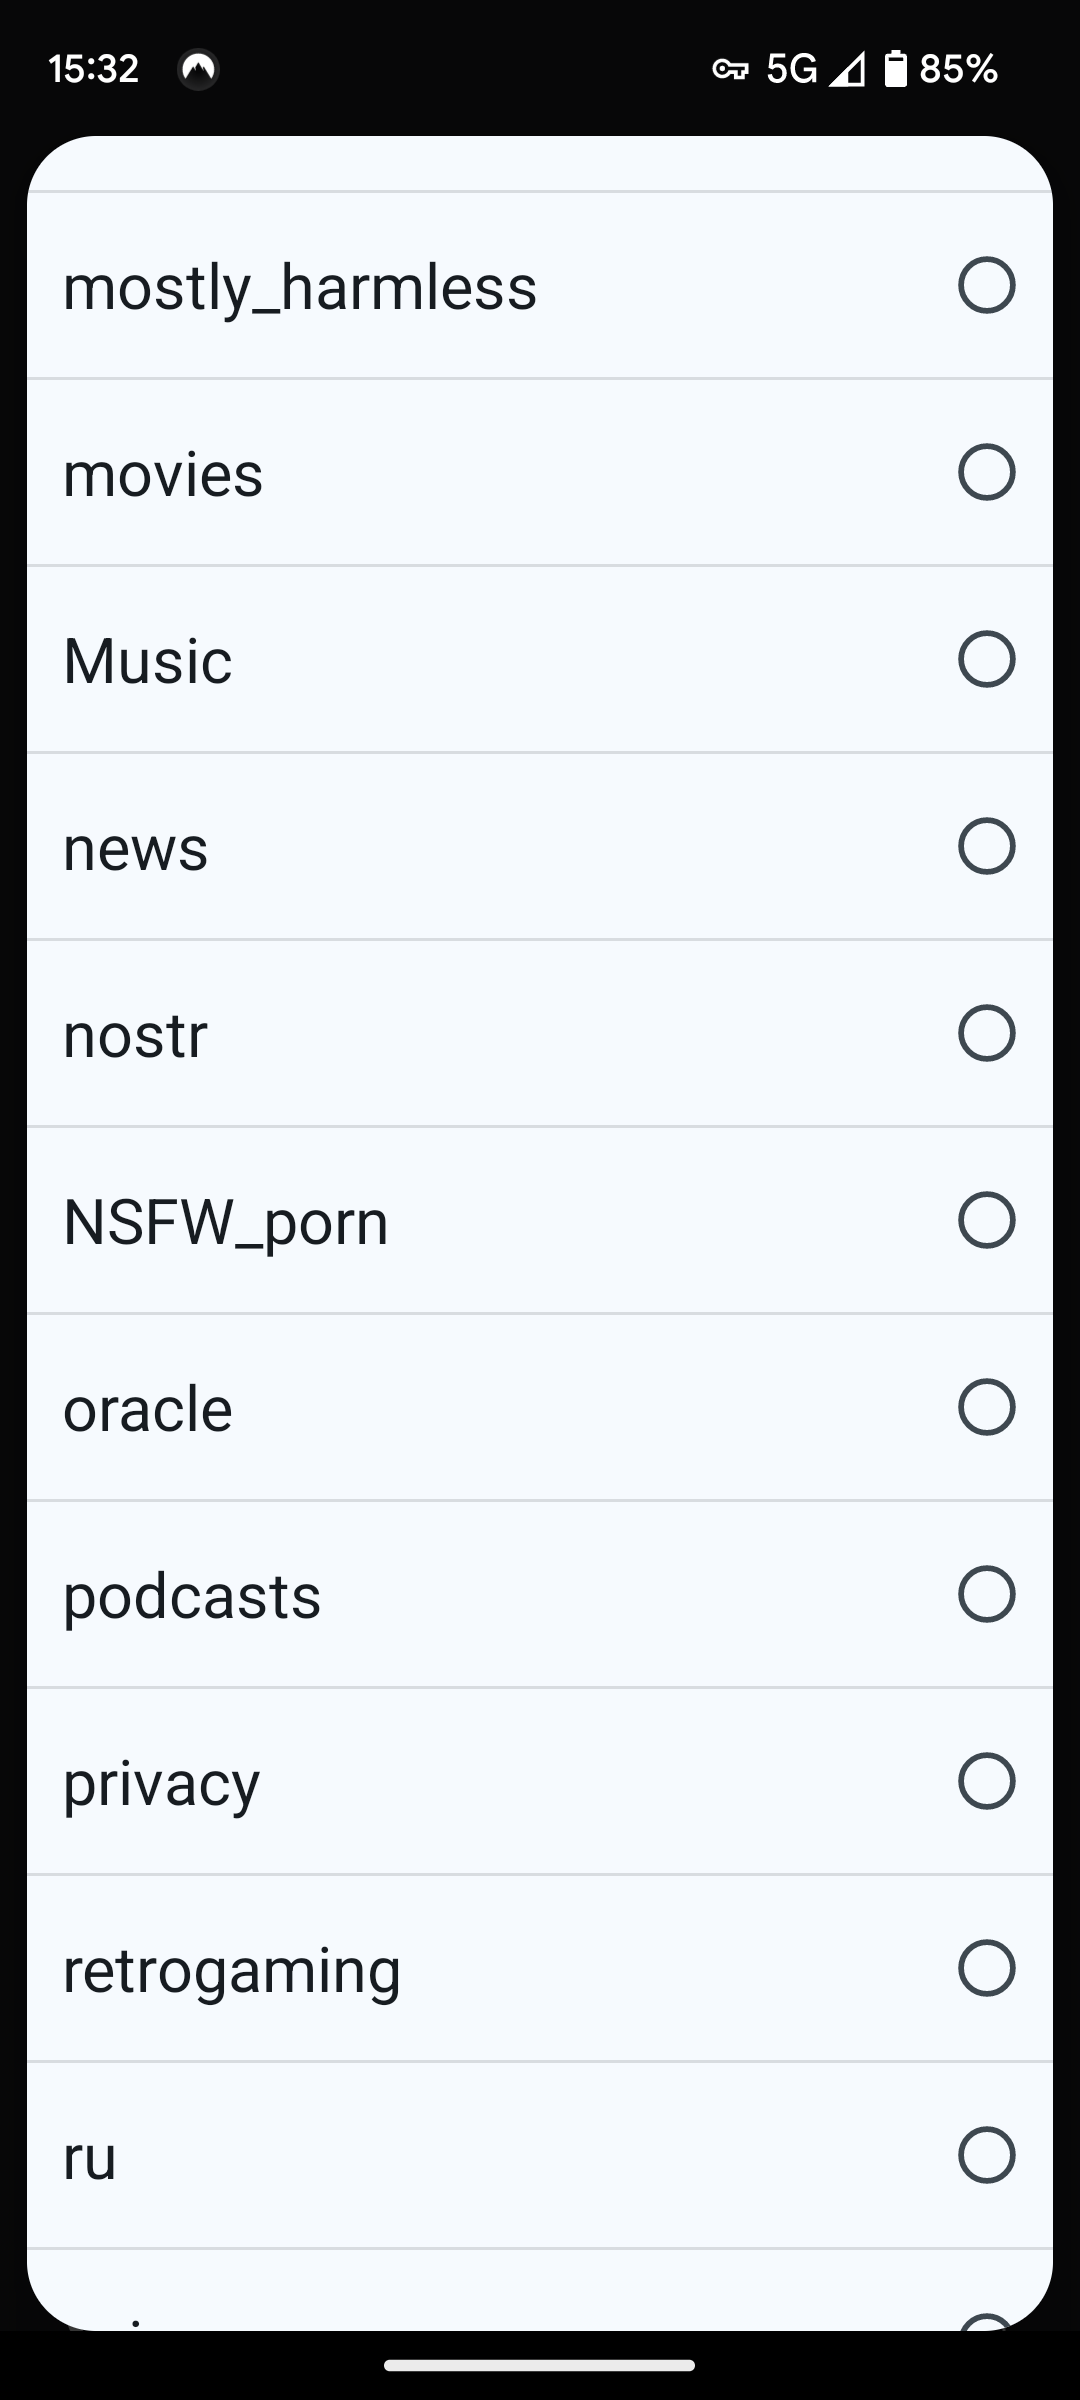Tap the Music list entry label

[148, 661]
